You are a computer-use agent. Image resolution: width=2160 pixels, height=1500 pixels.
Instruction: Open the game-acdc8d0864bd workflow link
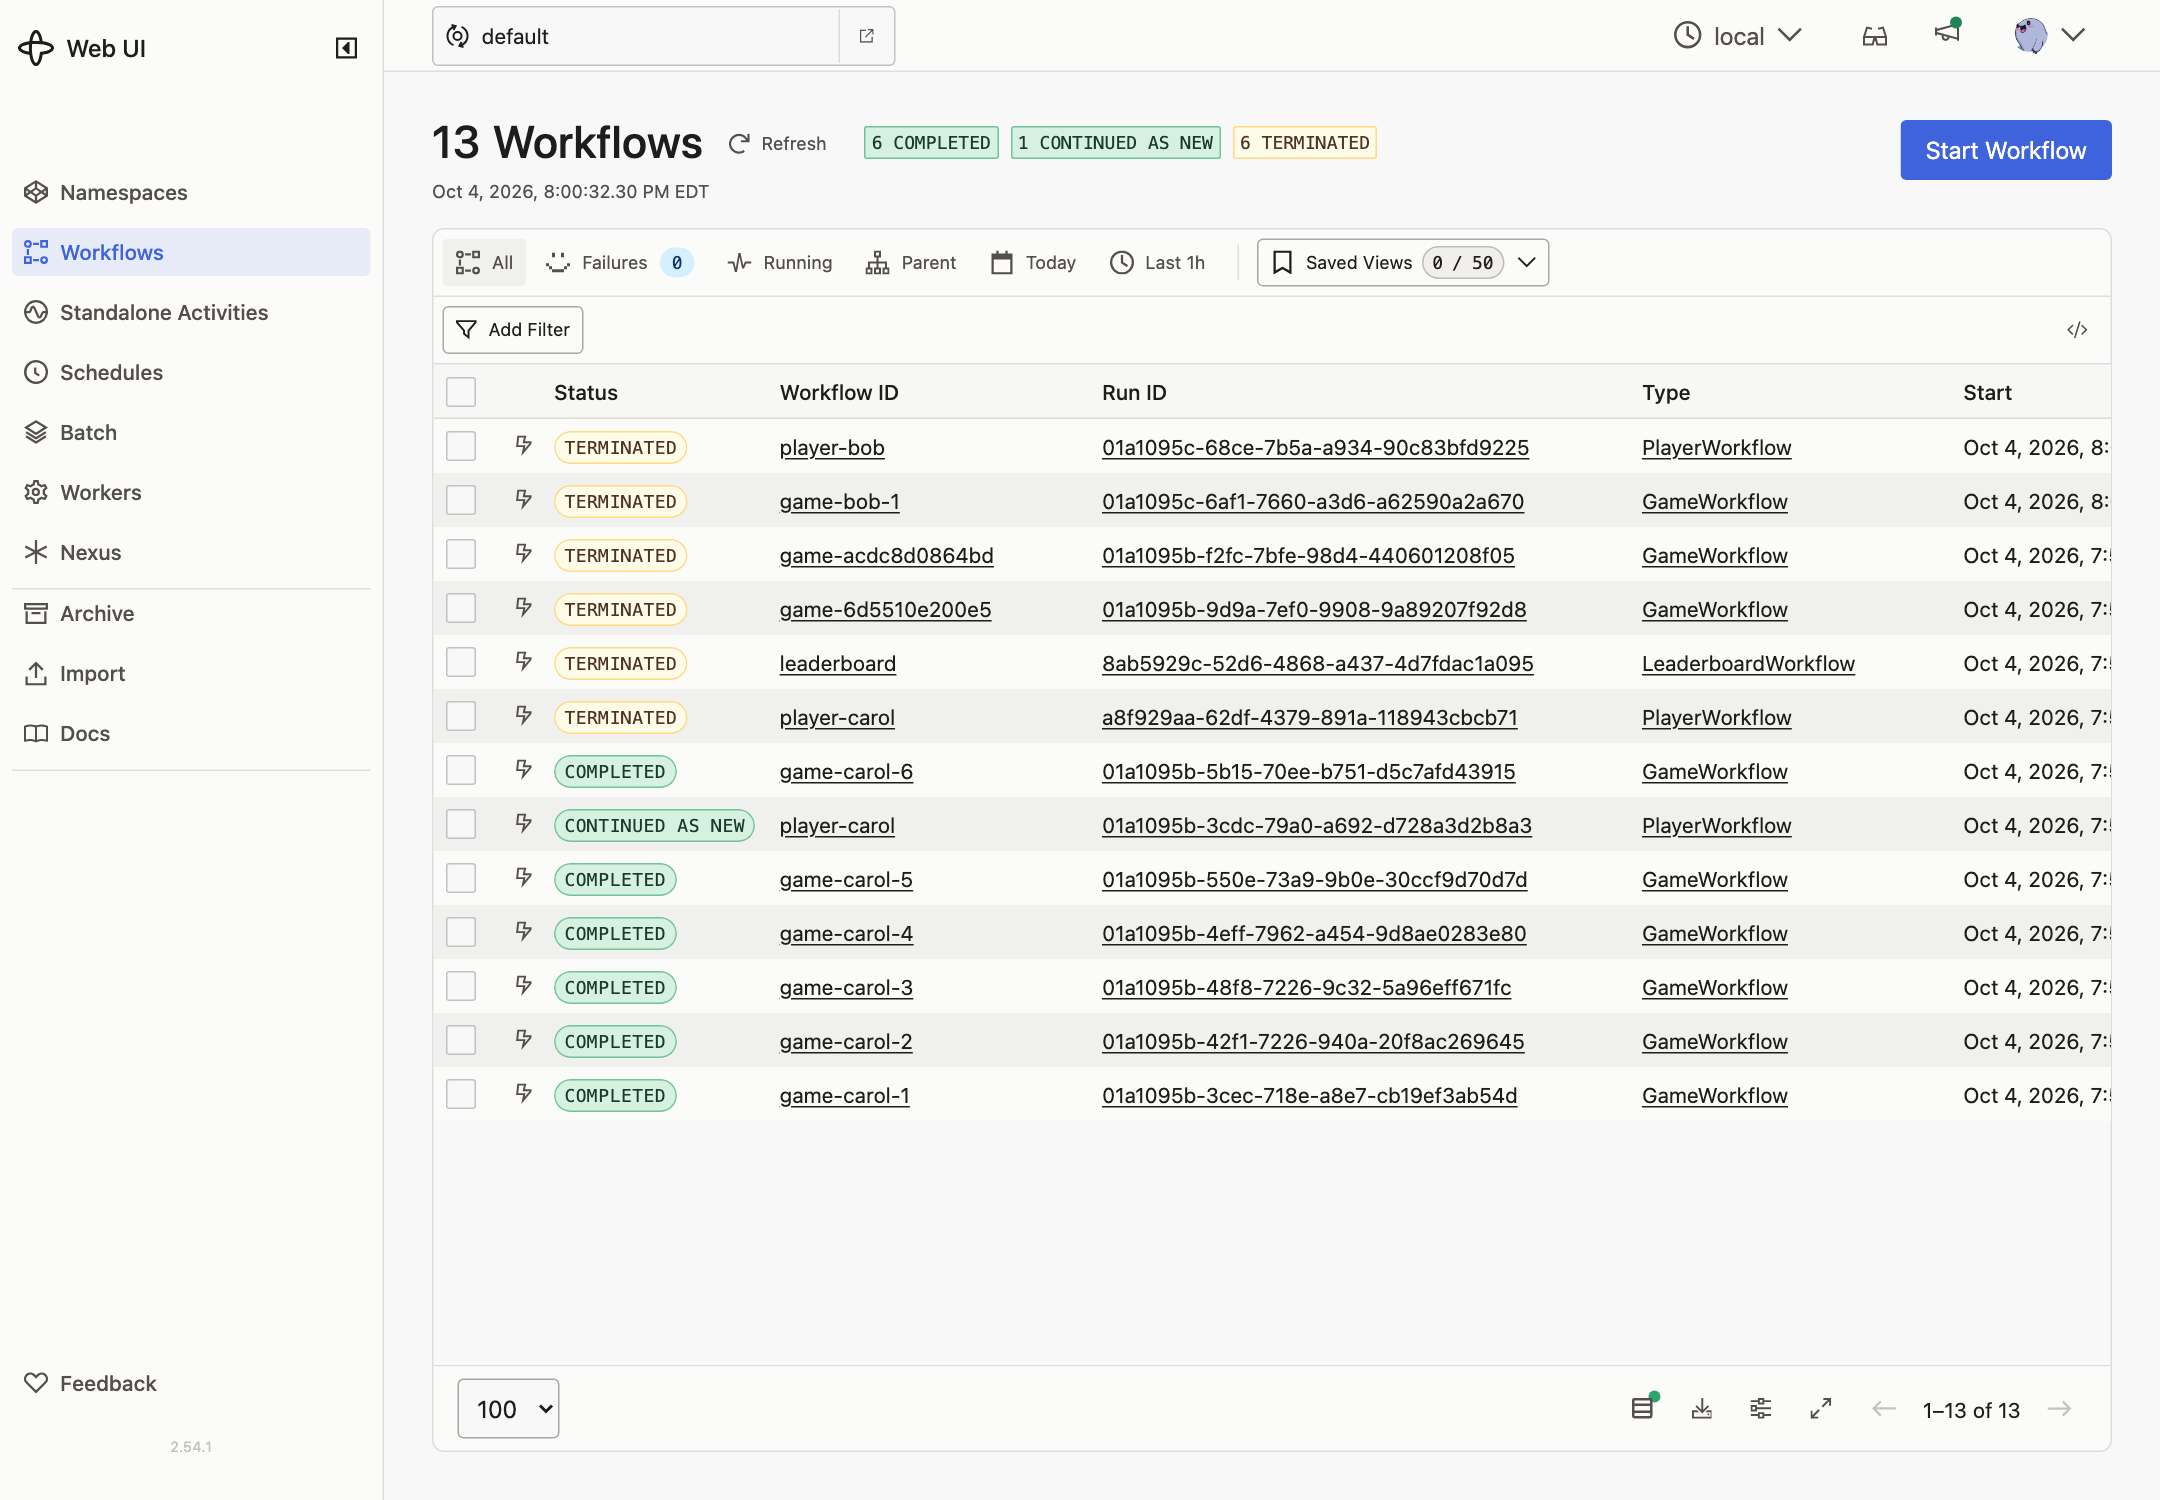tap(886, 556)
